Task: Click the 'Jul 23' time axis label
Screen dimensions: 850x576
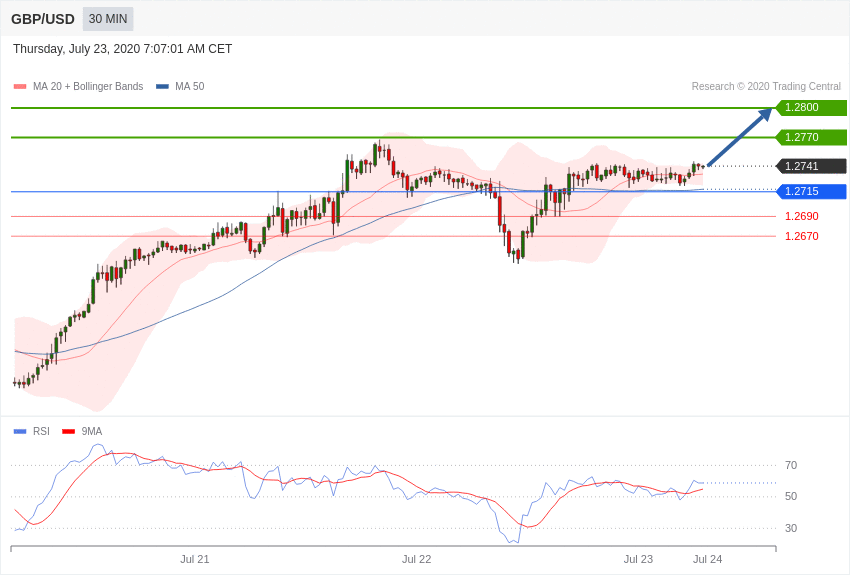Action: pyautogui.click(x=638, y=559)
